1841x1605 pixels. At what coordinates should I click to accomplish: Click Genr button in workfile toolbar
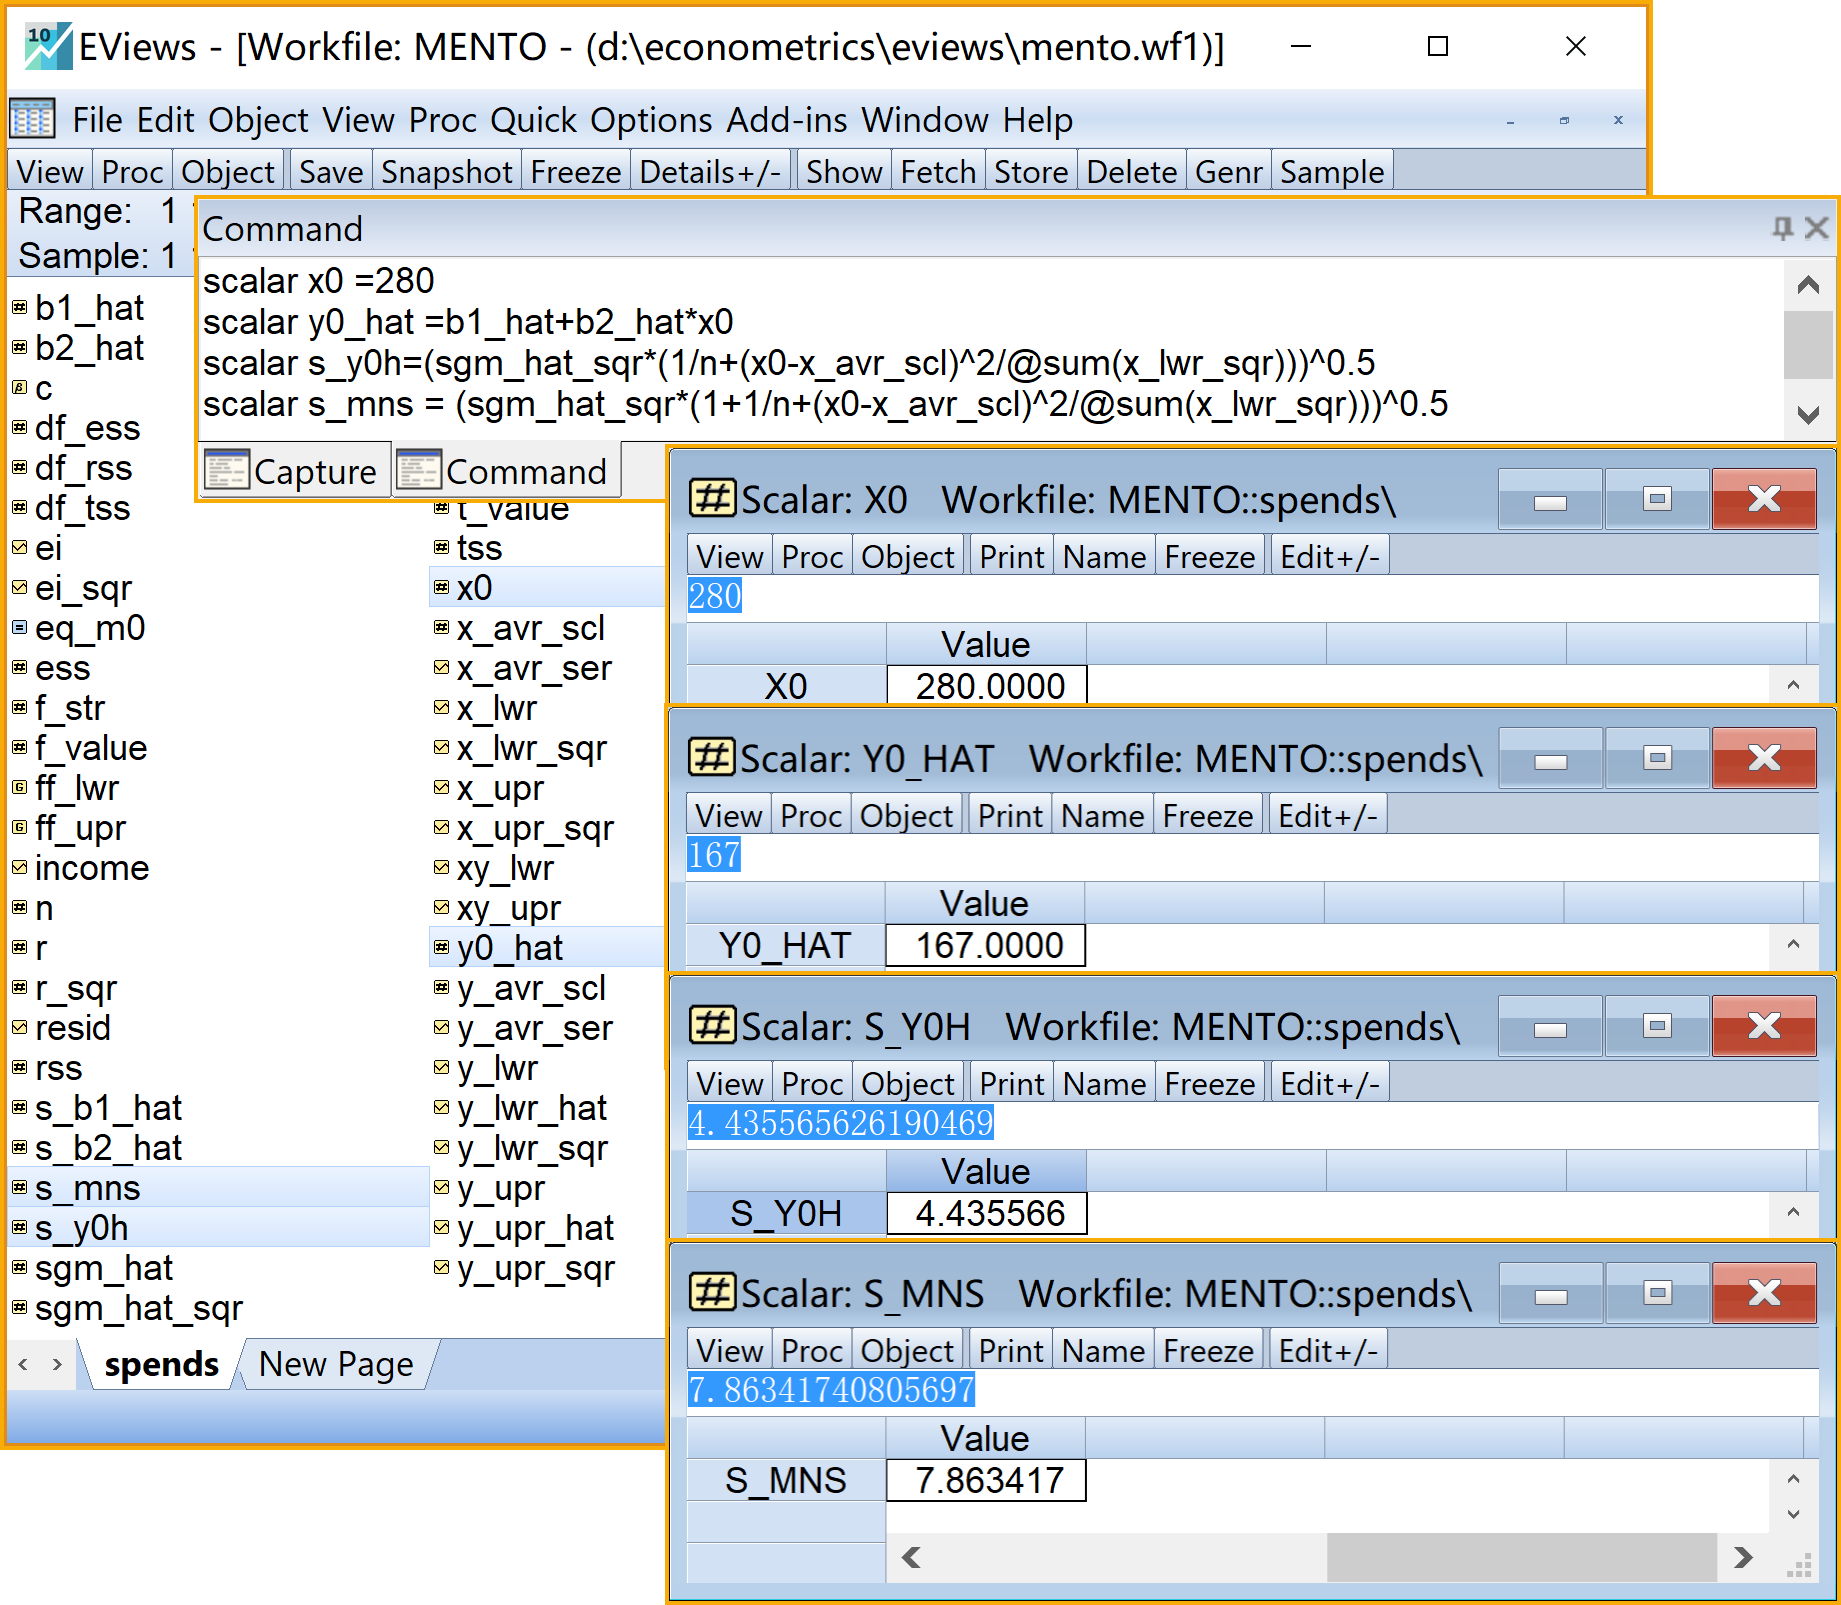tap(1228, 172)
